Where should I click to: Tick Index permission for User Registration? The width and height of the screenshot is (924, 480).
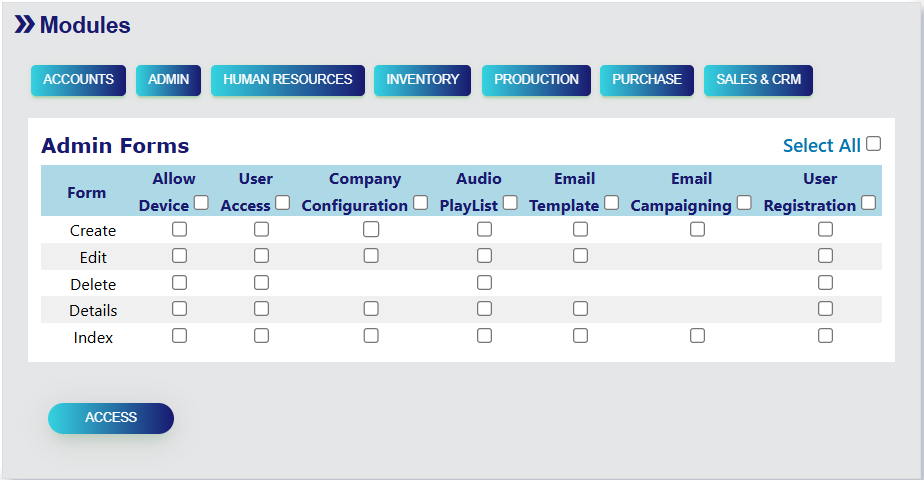click(x=825, y=336)
